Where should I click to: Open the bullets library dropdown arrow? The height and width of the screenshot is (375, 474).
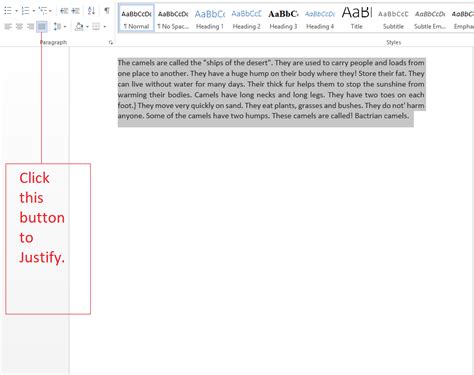[x=16, y=11]
